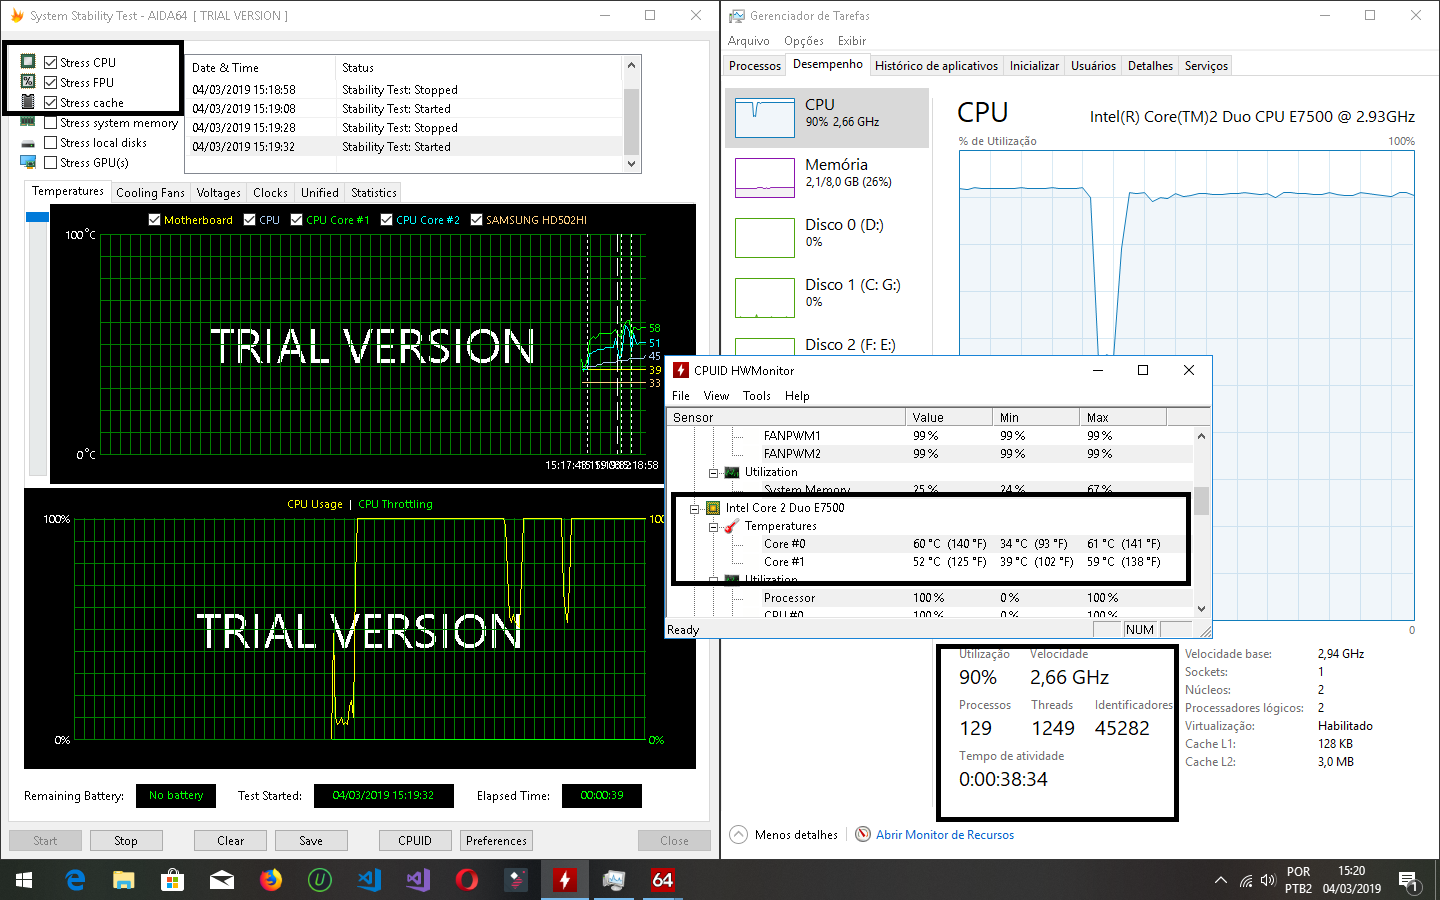Click the Stress CPU chip icon

pos(28,62)
